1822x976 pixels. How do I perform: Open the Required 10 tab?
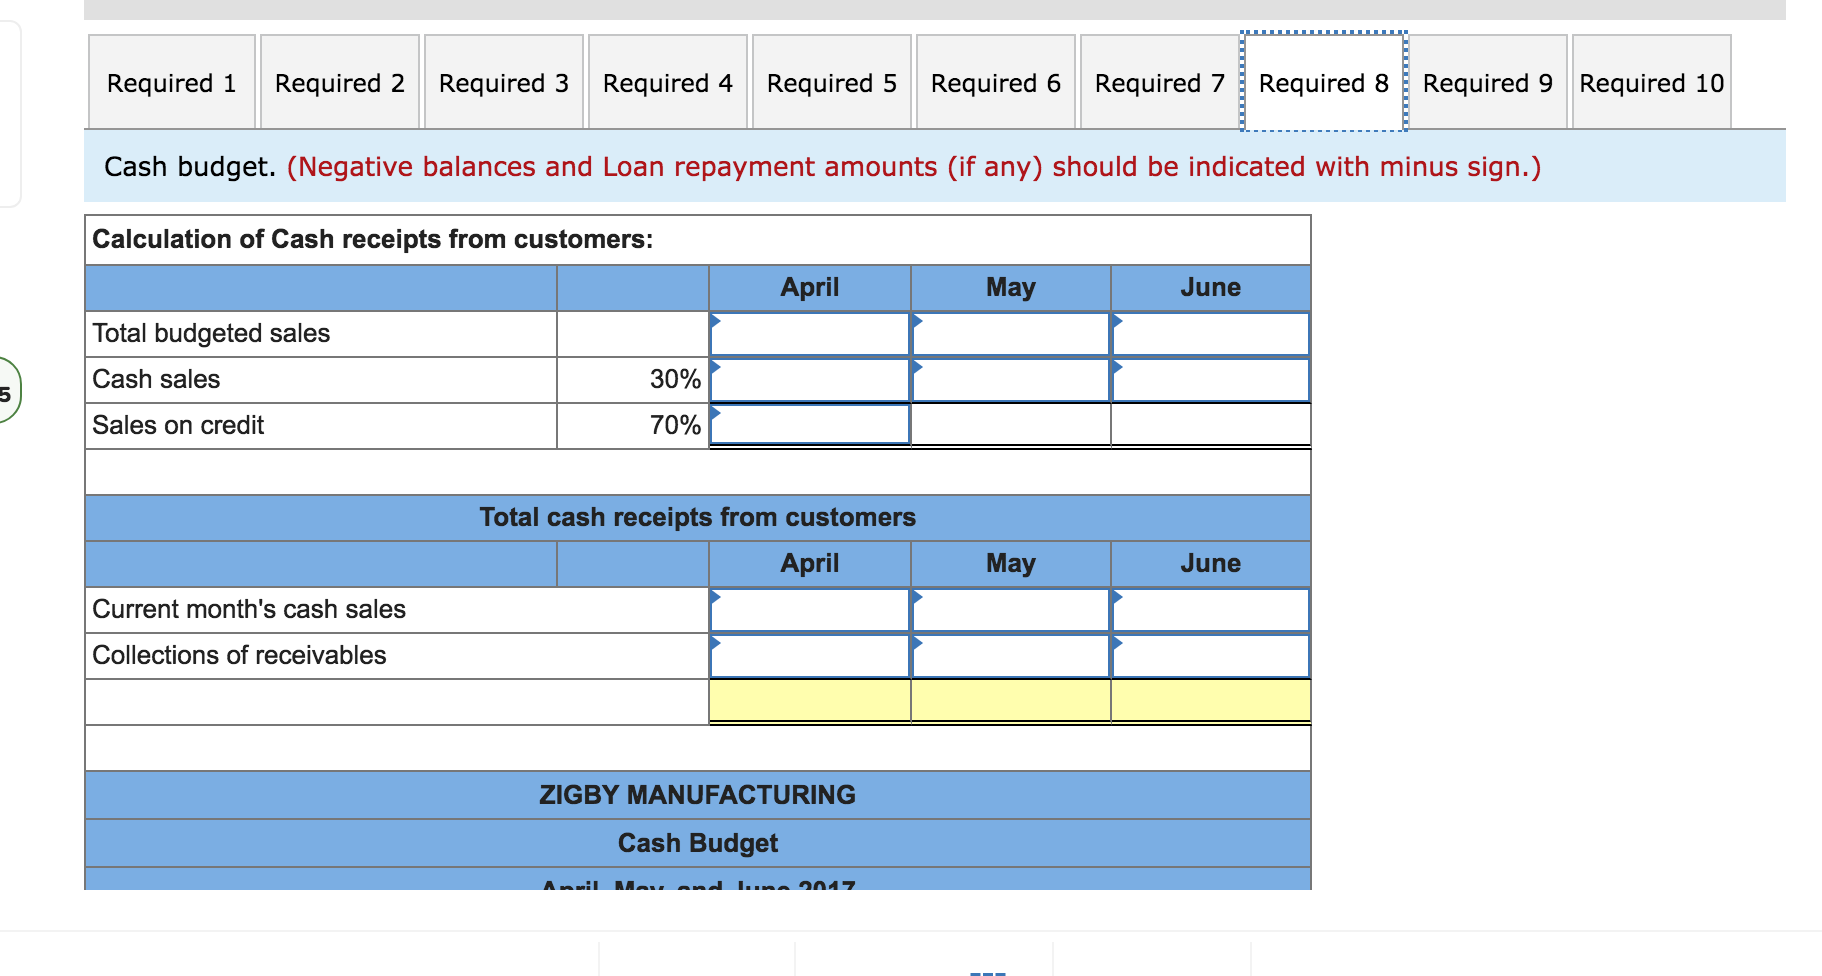click(1651, 82)
